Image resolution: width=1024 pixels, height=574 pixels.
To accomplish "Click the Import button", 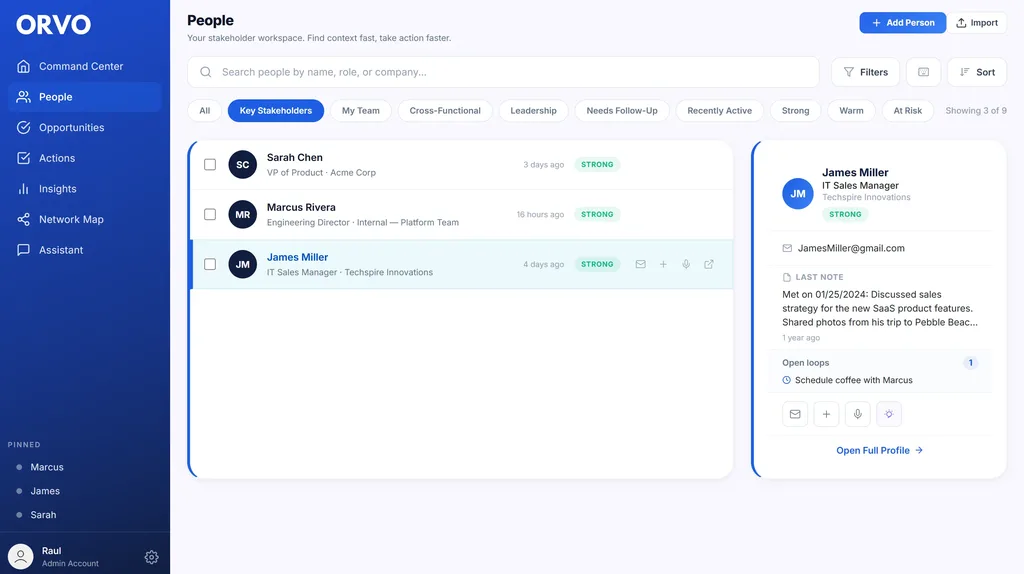I will pyautogui.click(x=978, y=23).
